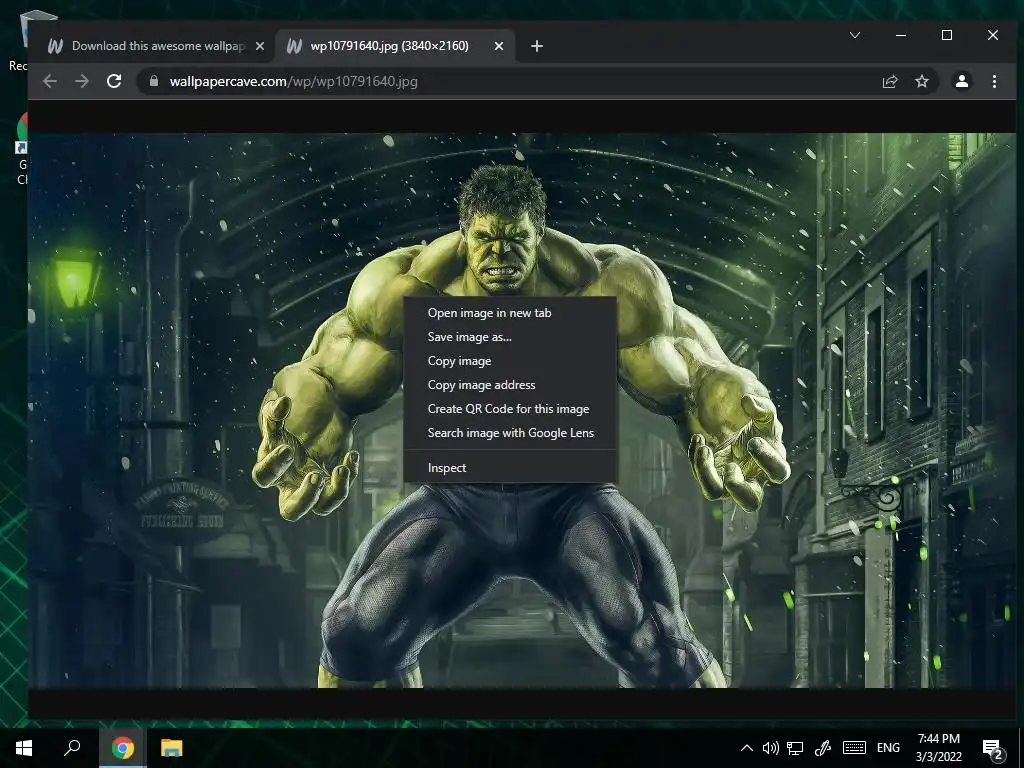
Task: Close the 'Download this awesome wallpaper' tab
Action: coord(260,46)
